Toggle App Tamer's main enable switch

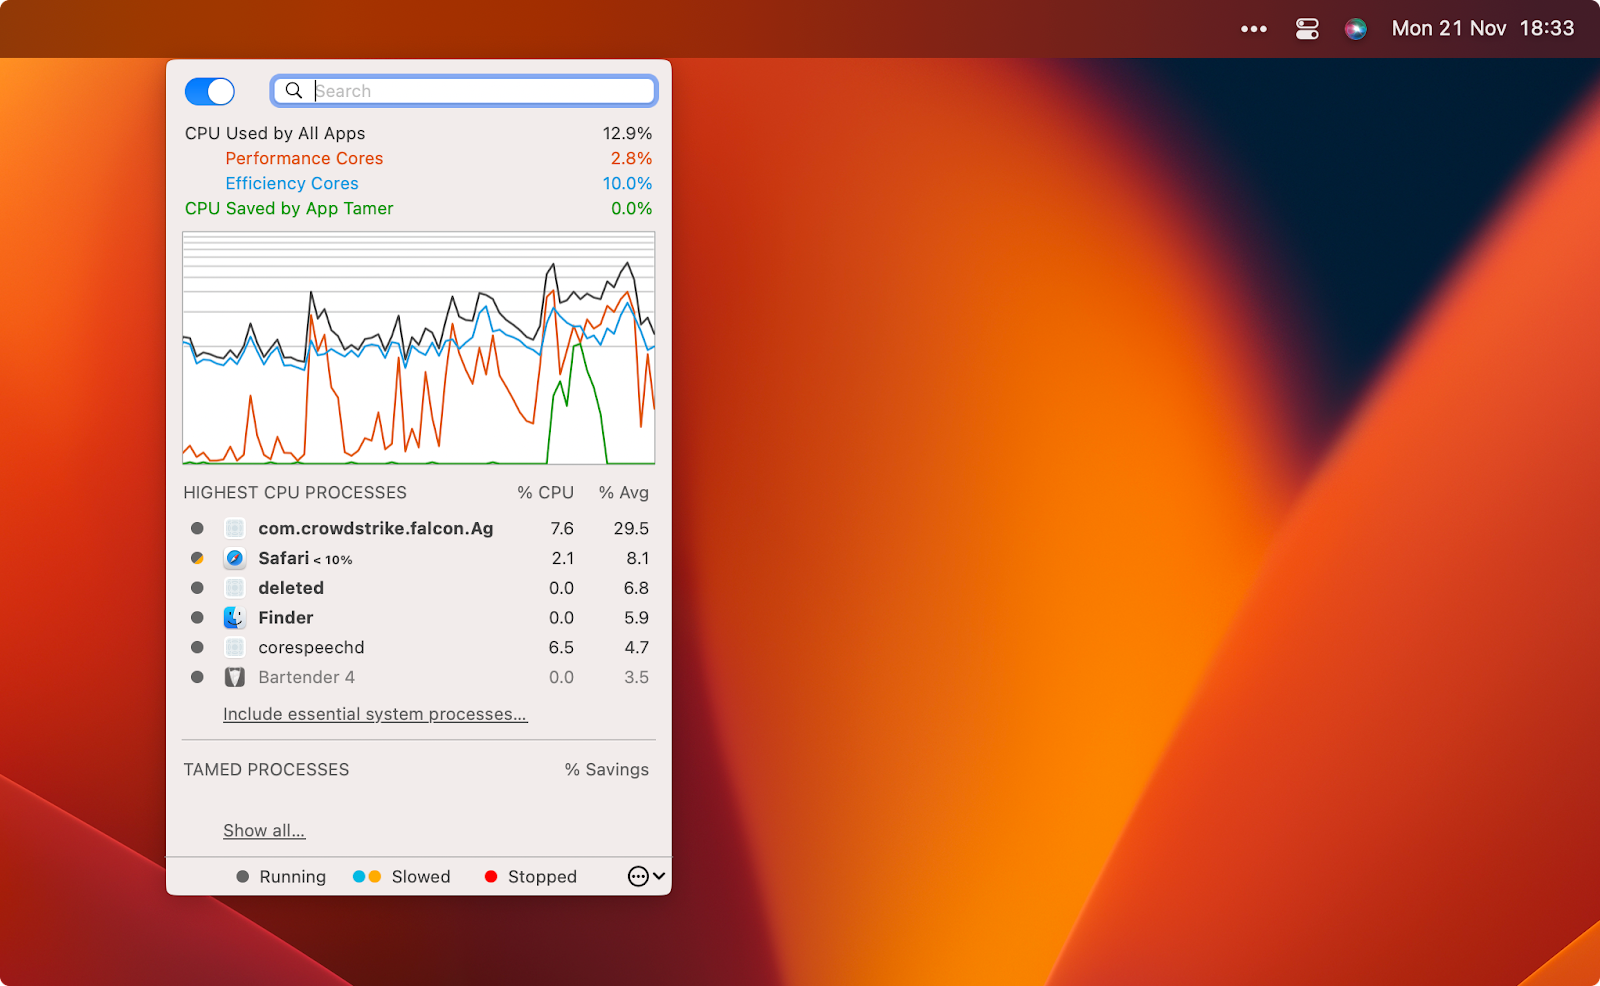tap(210, 92)
